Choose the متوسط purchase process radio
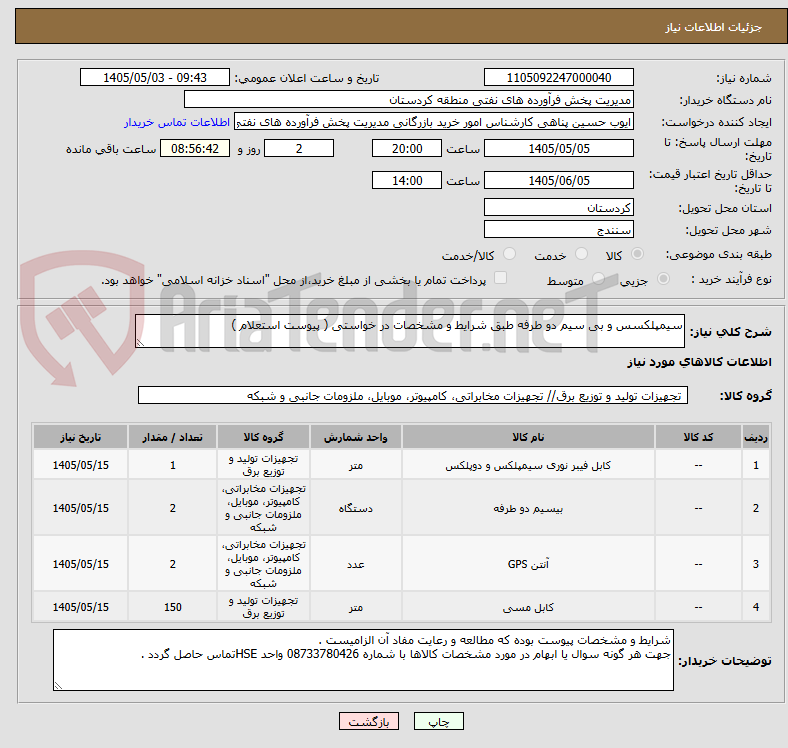 (x=598, y=278)
